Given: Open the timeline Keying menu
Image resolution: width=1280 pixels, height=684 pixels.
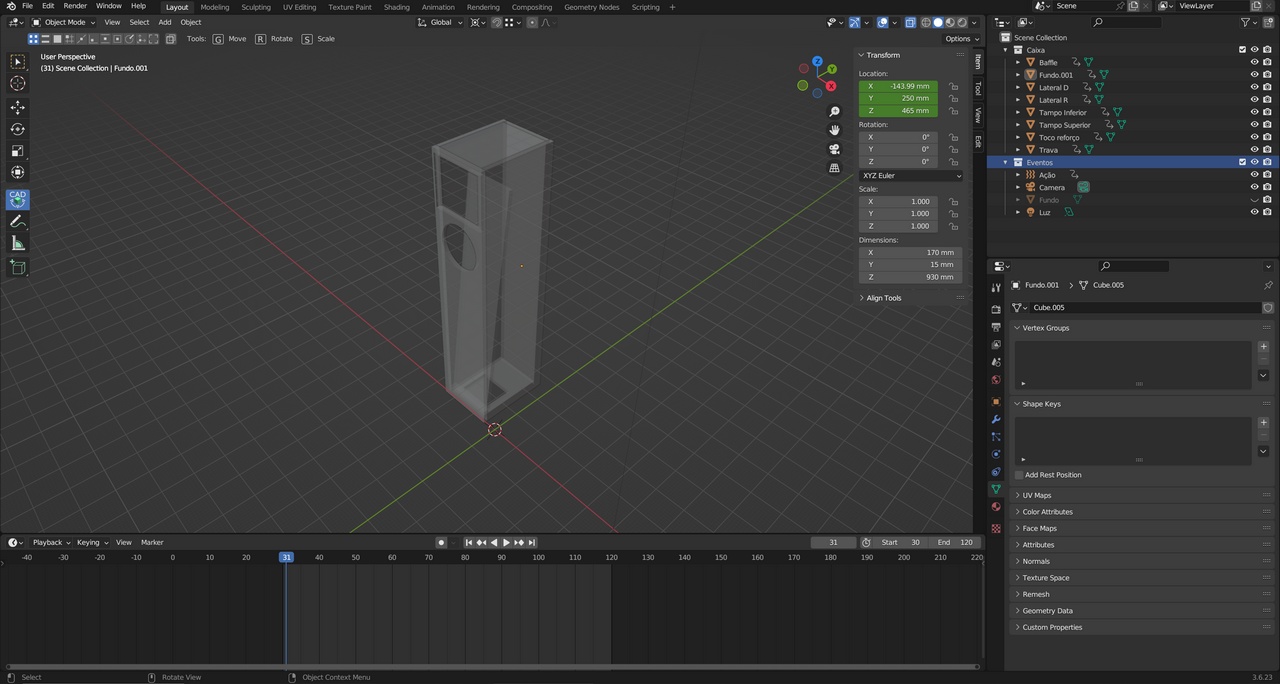Looking at the screenshot, I should coord(90,542).
